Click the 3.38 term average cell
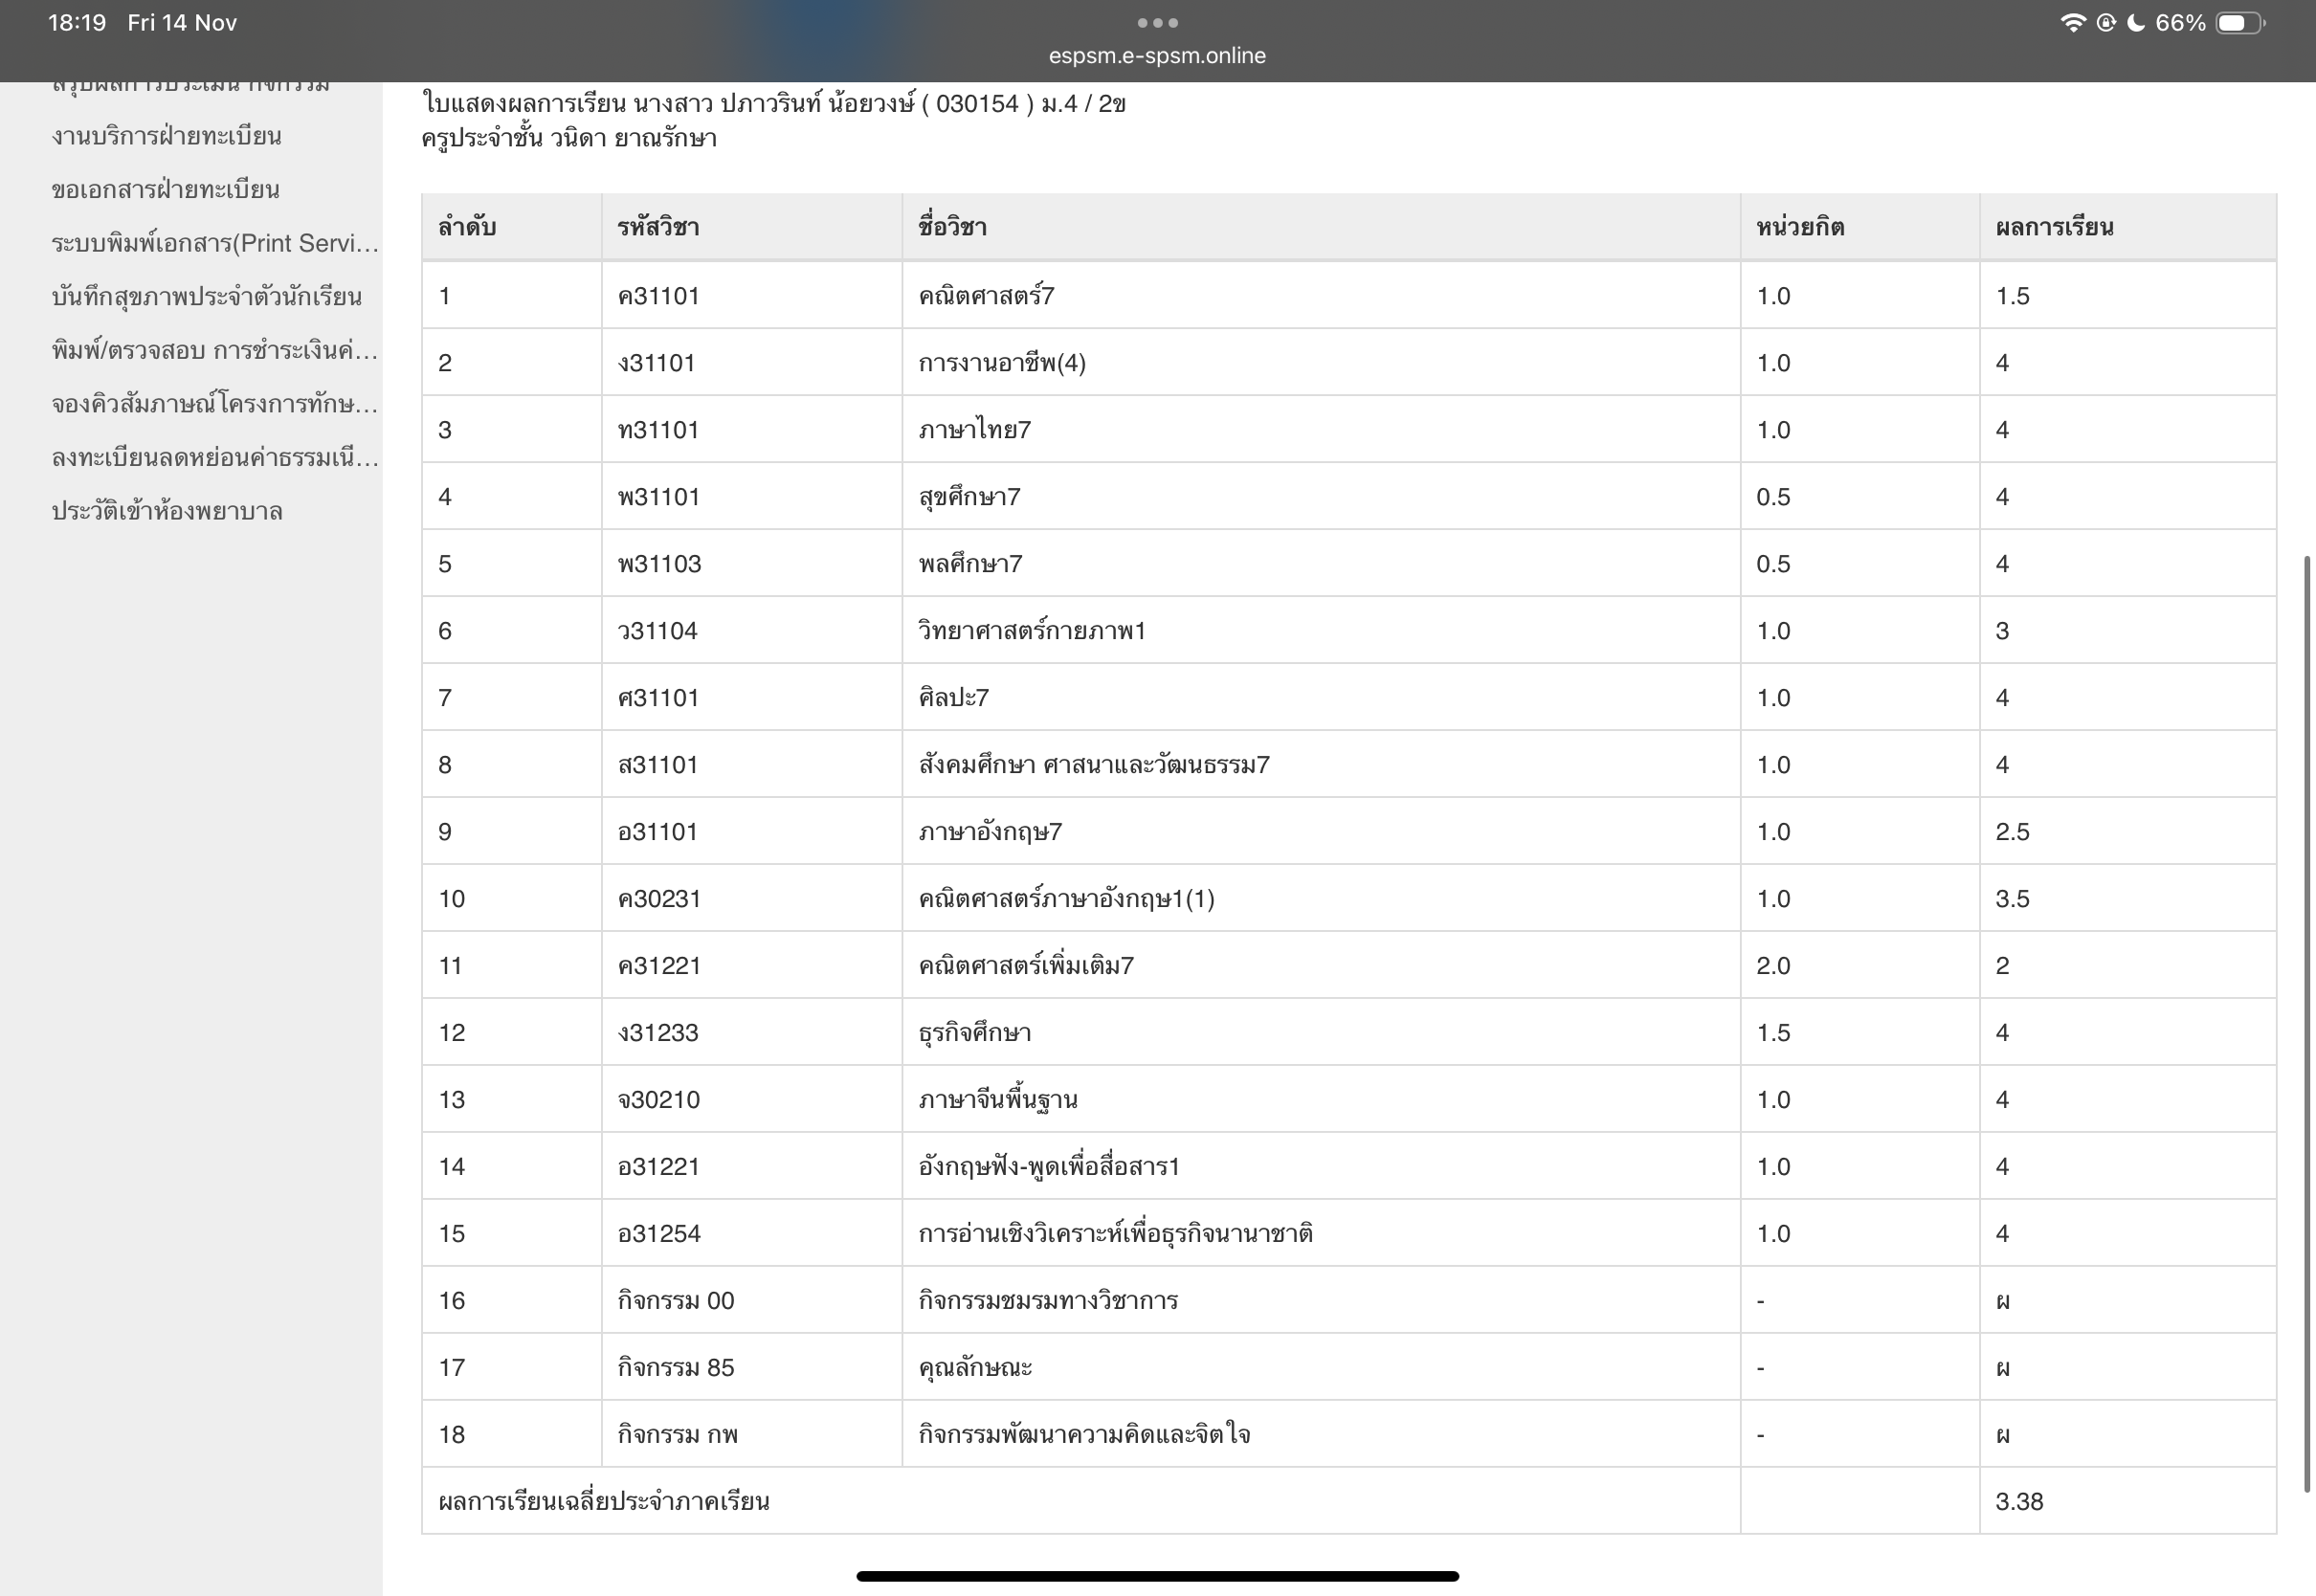This screenshot has width=2316, height=1596. pos(2019,1501)
